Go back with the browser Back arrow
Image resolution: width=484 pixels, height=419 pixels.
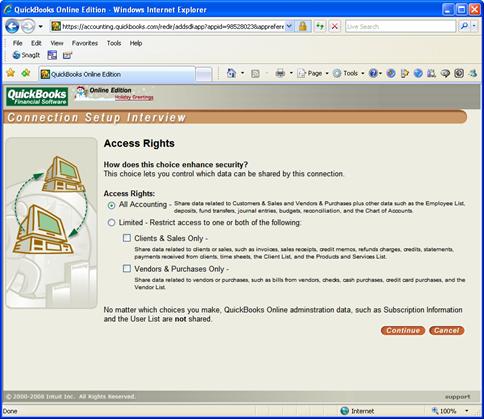coord(12,26)
